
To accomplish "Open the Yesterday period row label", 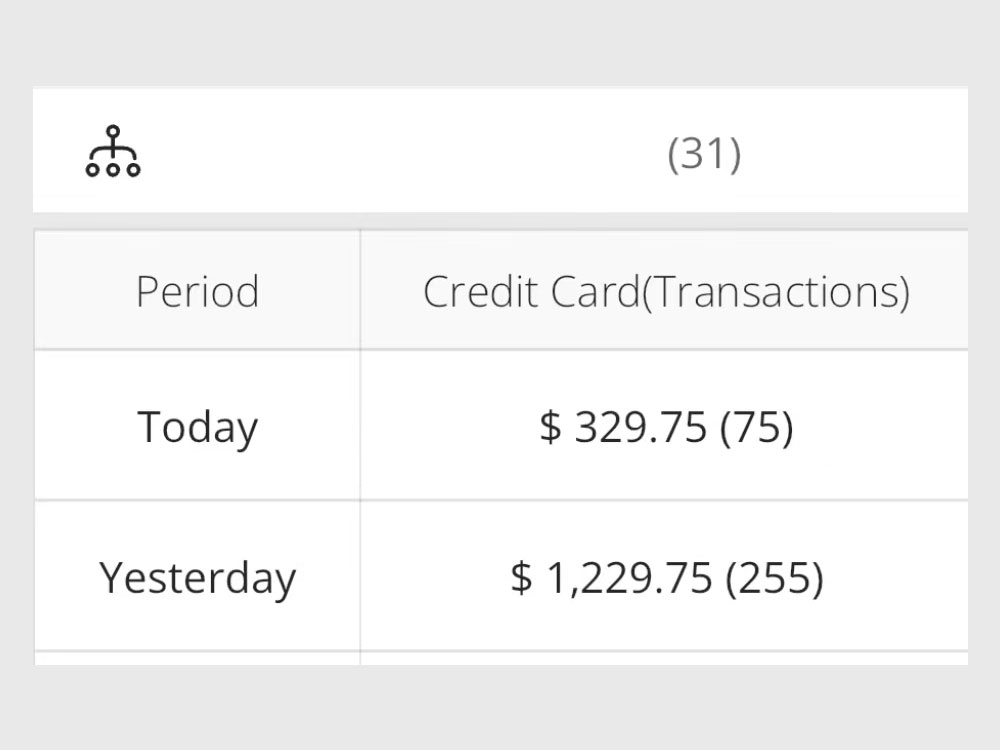I will pos(197,578).
